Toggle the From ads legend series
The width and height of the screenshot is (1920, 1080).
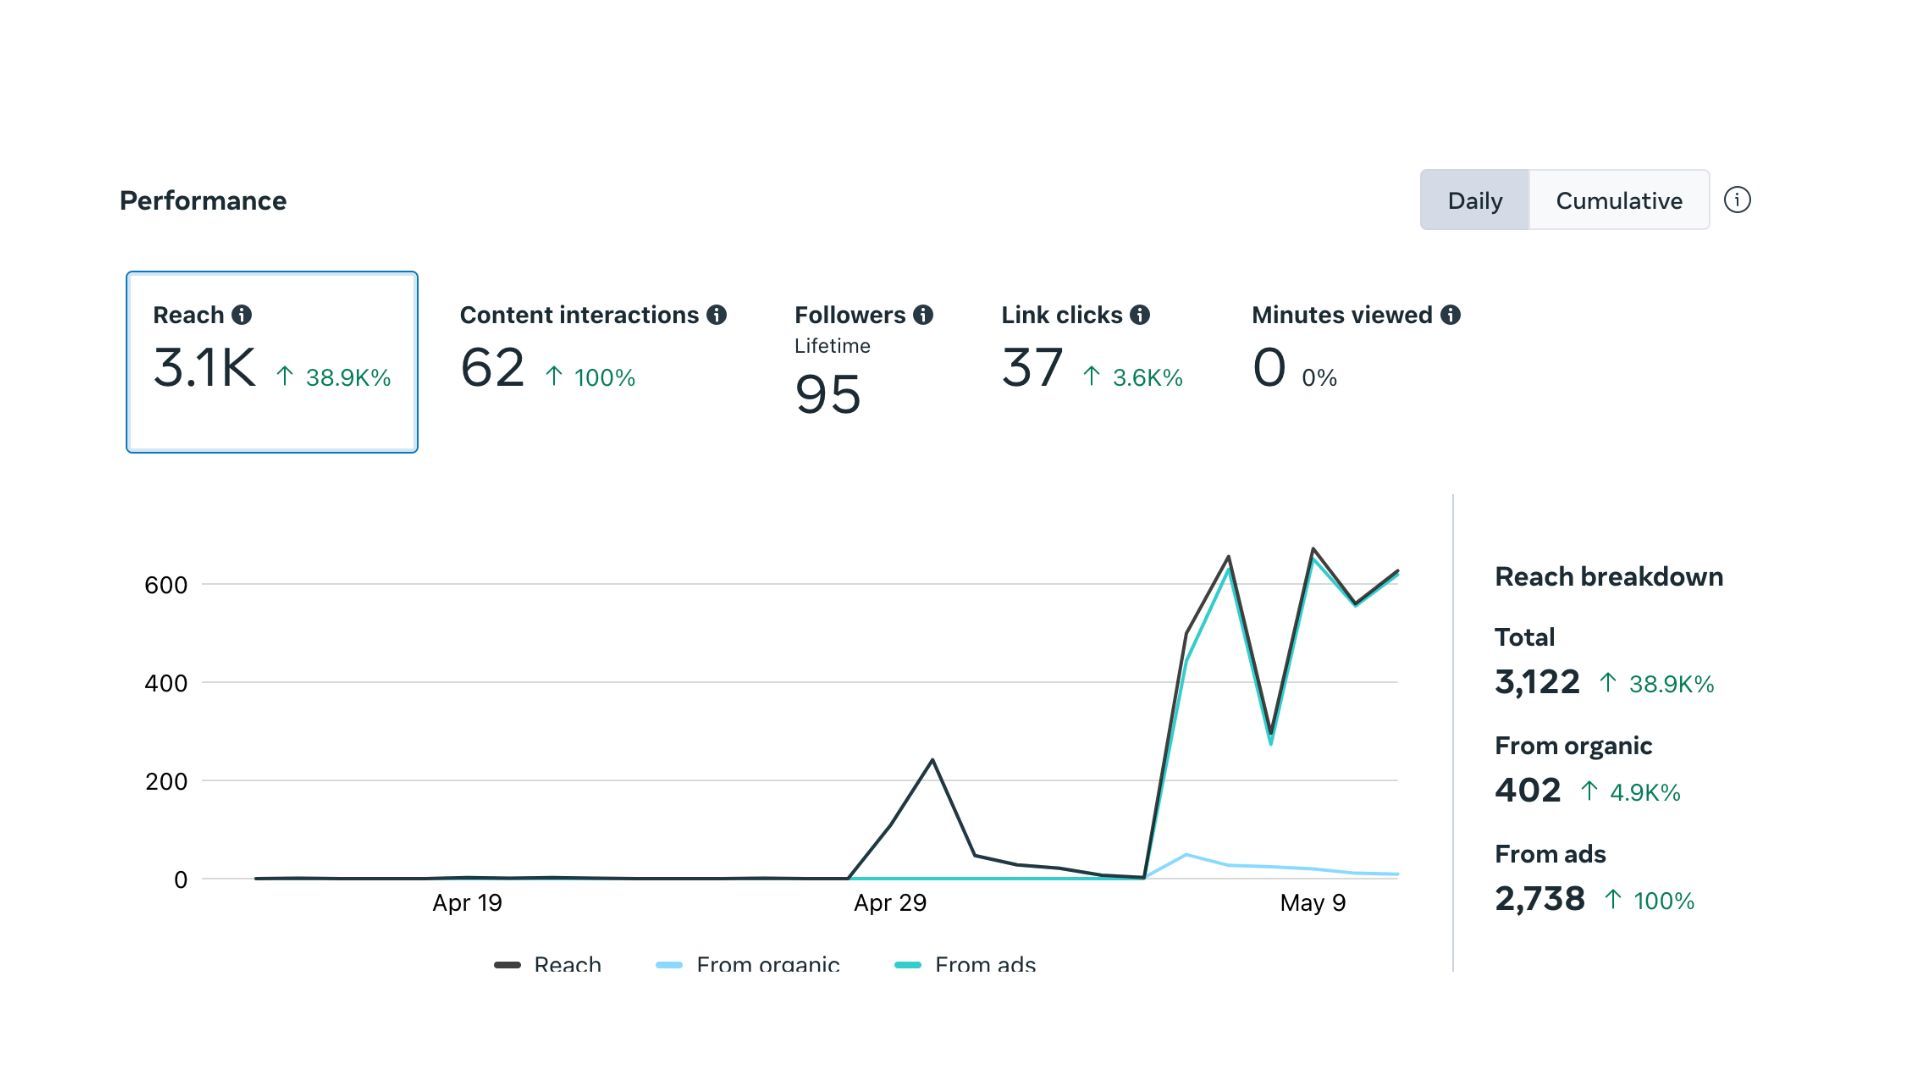pyautogui.click(x=965, y=964)
